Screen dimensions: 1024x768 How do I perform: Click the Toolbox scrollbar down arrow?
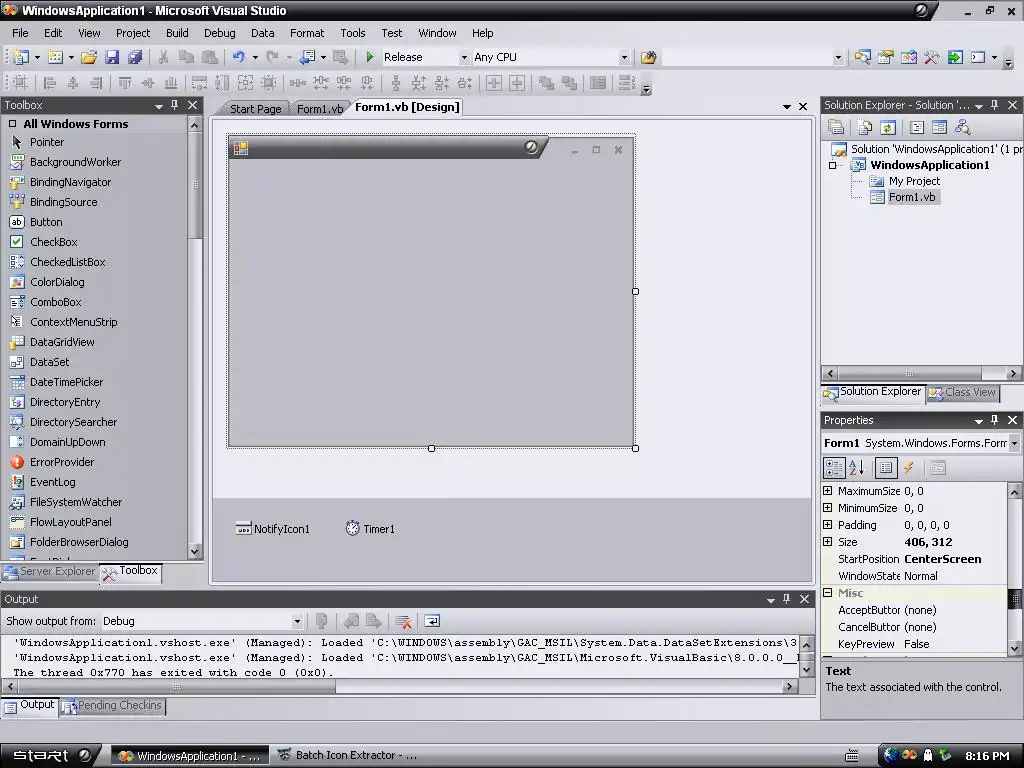click(x=195, y=551)
